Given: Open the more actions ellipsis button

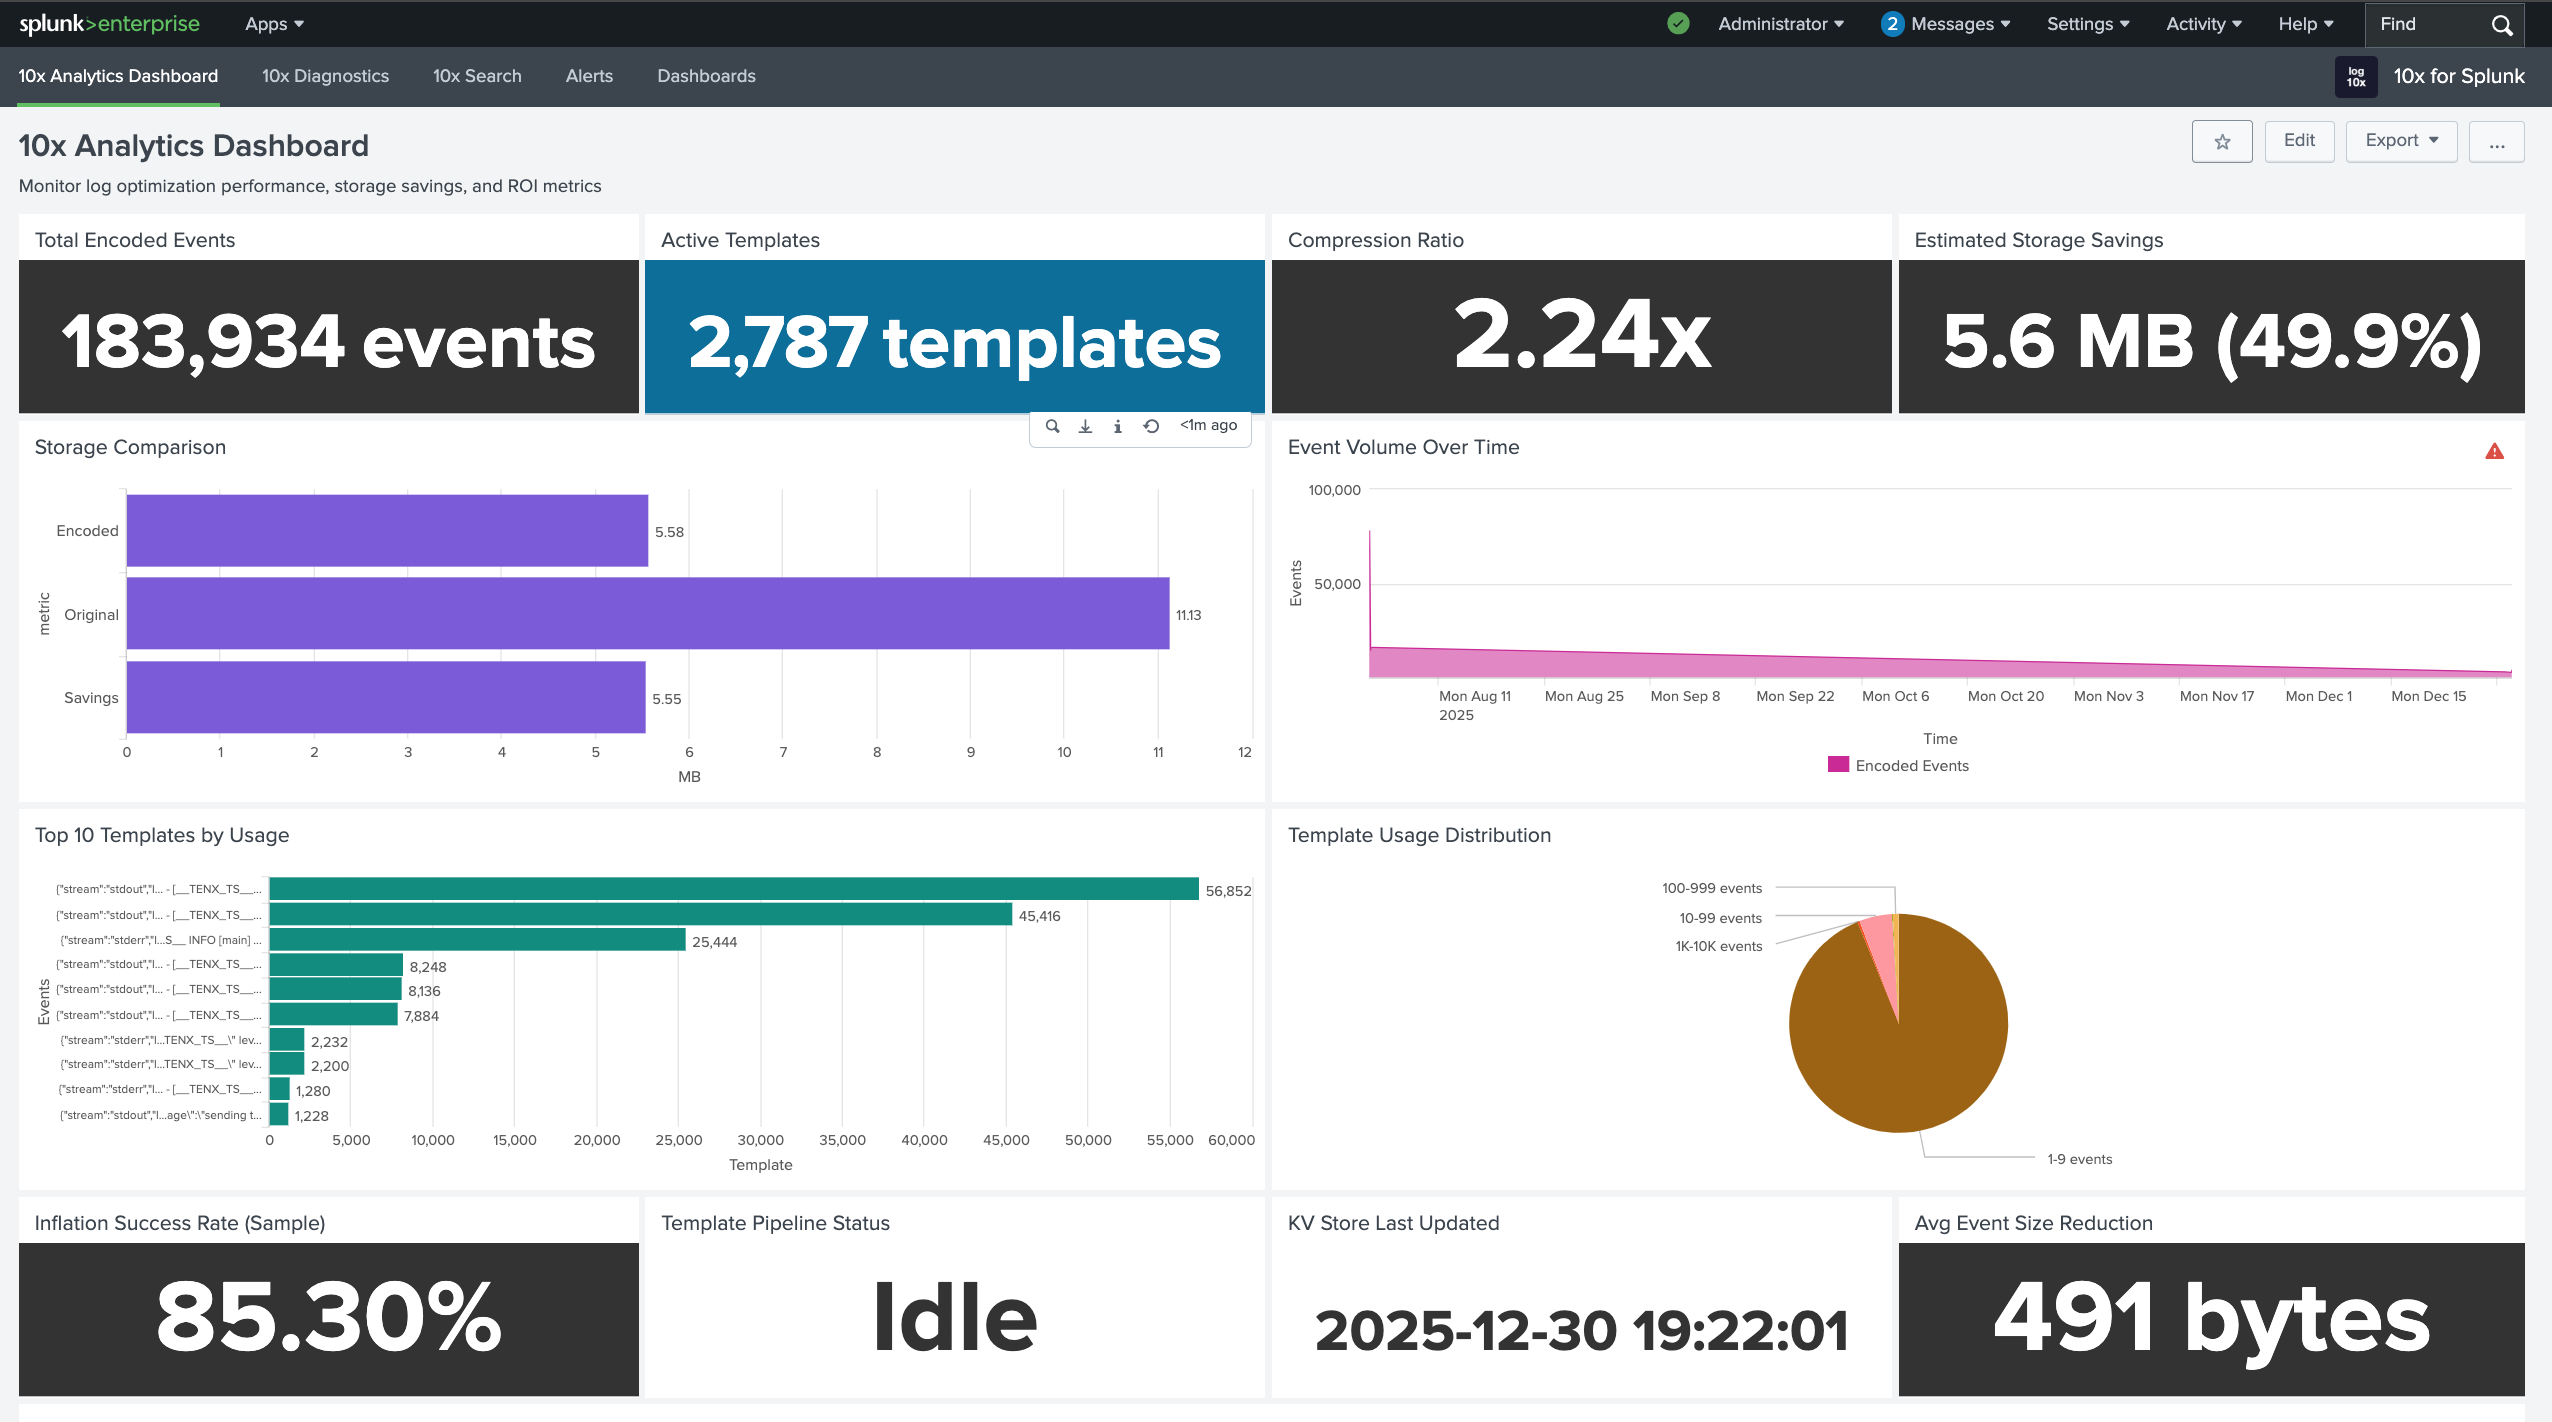Looking at the screenshot, I should click(2496, 142).
